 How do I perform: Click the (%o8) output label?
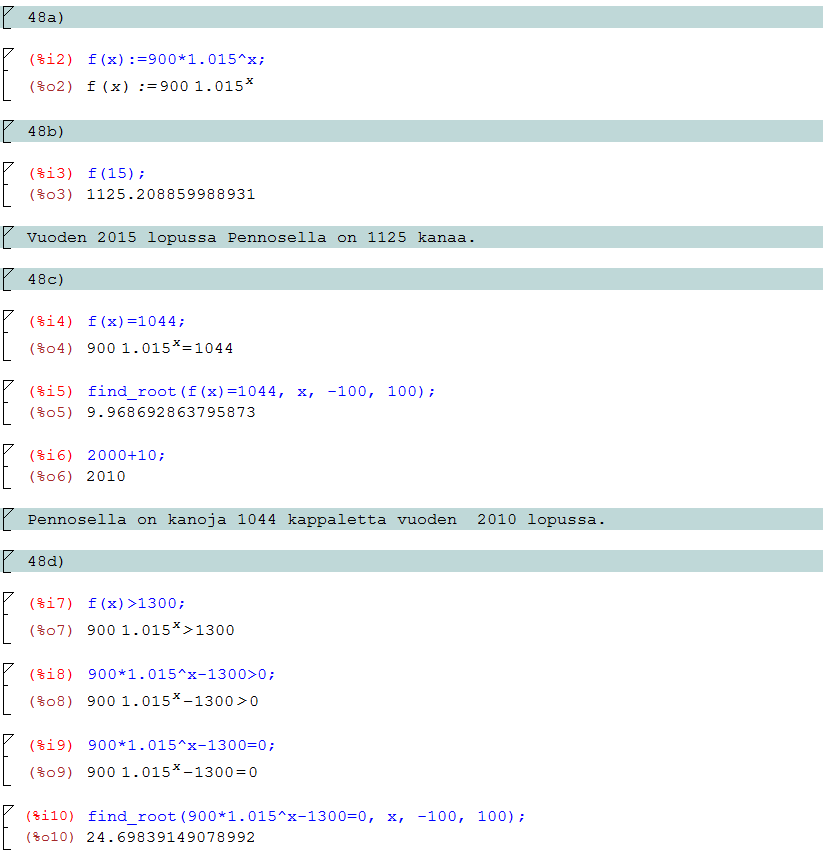click(x=51, y=701)
